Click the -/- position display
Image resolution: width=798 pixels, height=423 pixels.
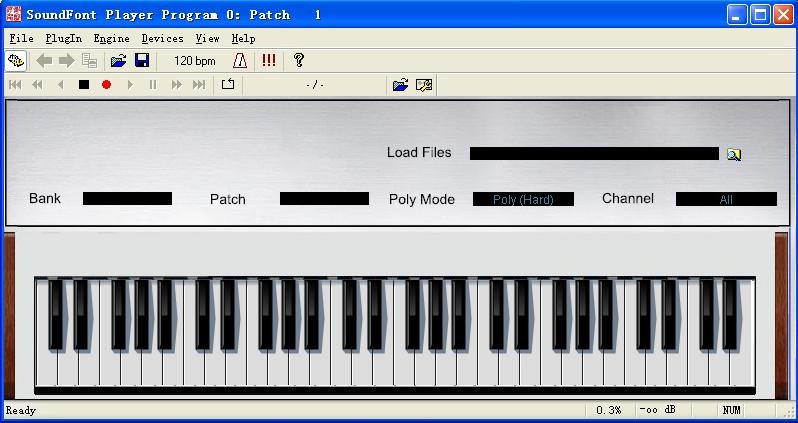315,85
